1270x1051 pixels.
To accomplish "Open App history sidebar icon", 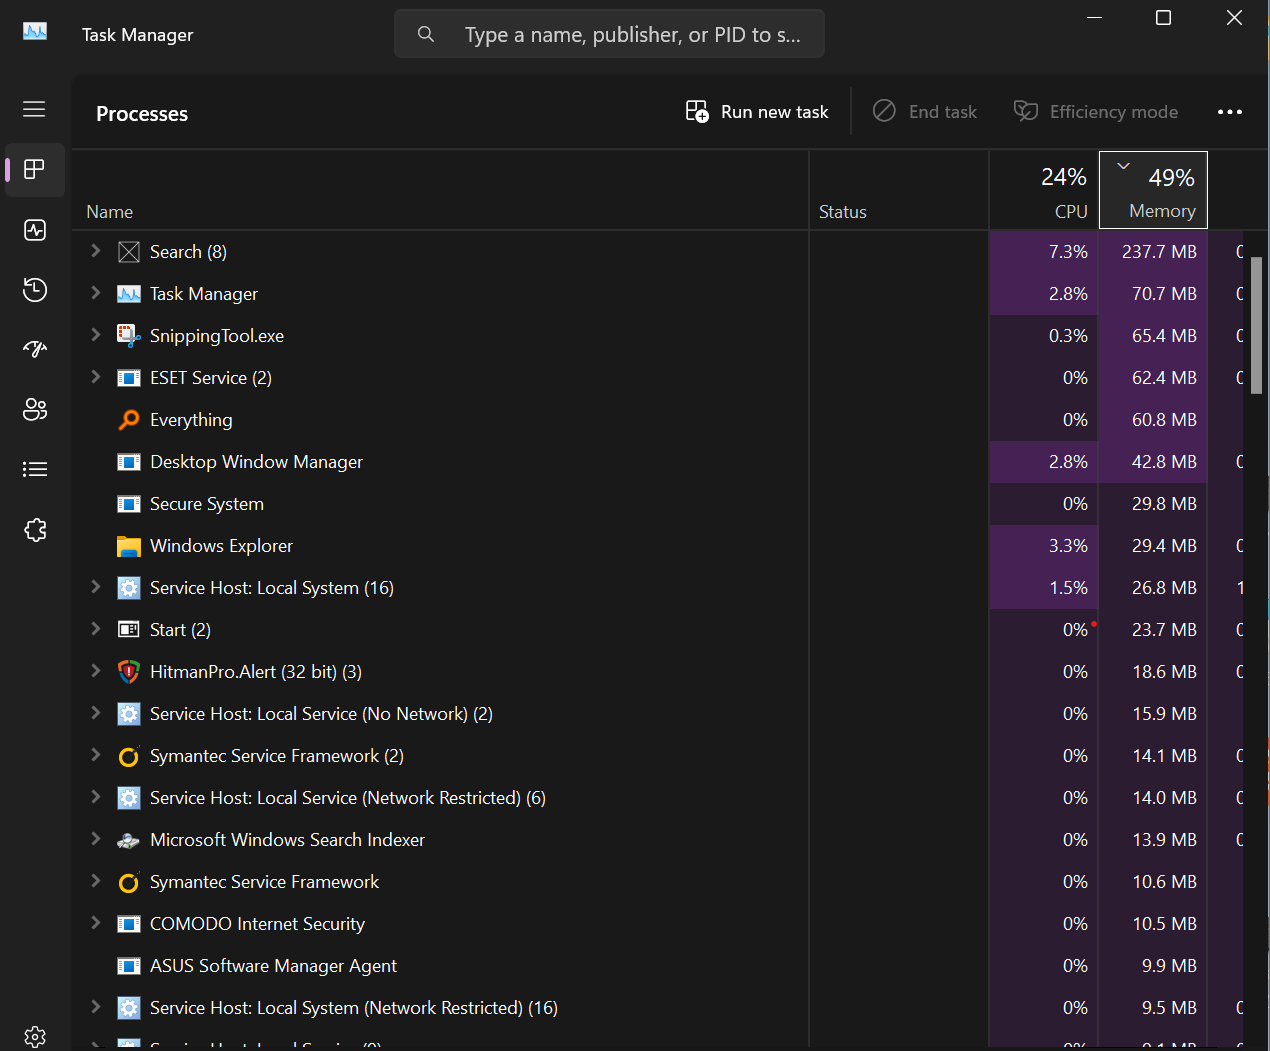I will pyautogui.click(x=35, y=290).
